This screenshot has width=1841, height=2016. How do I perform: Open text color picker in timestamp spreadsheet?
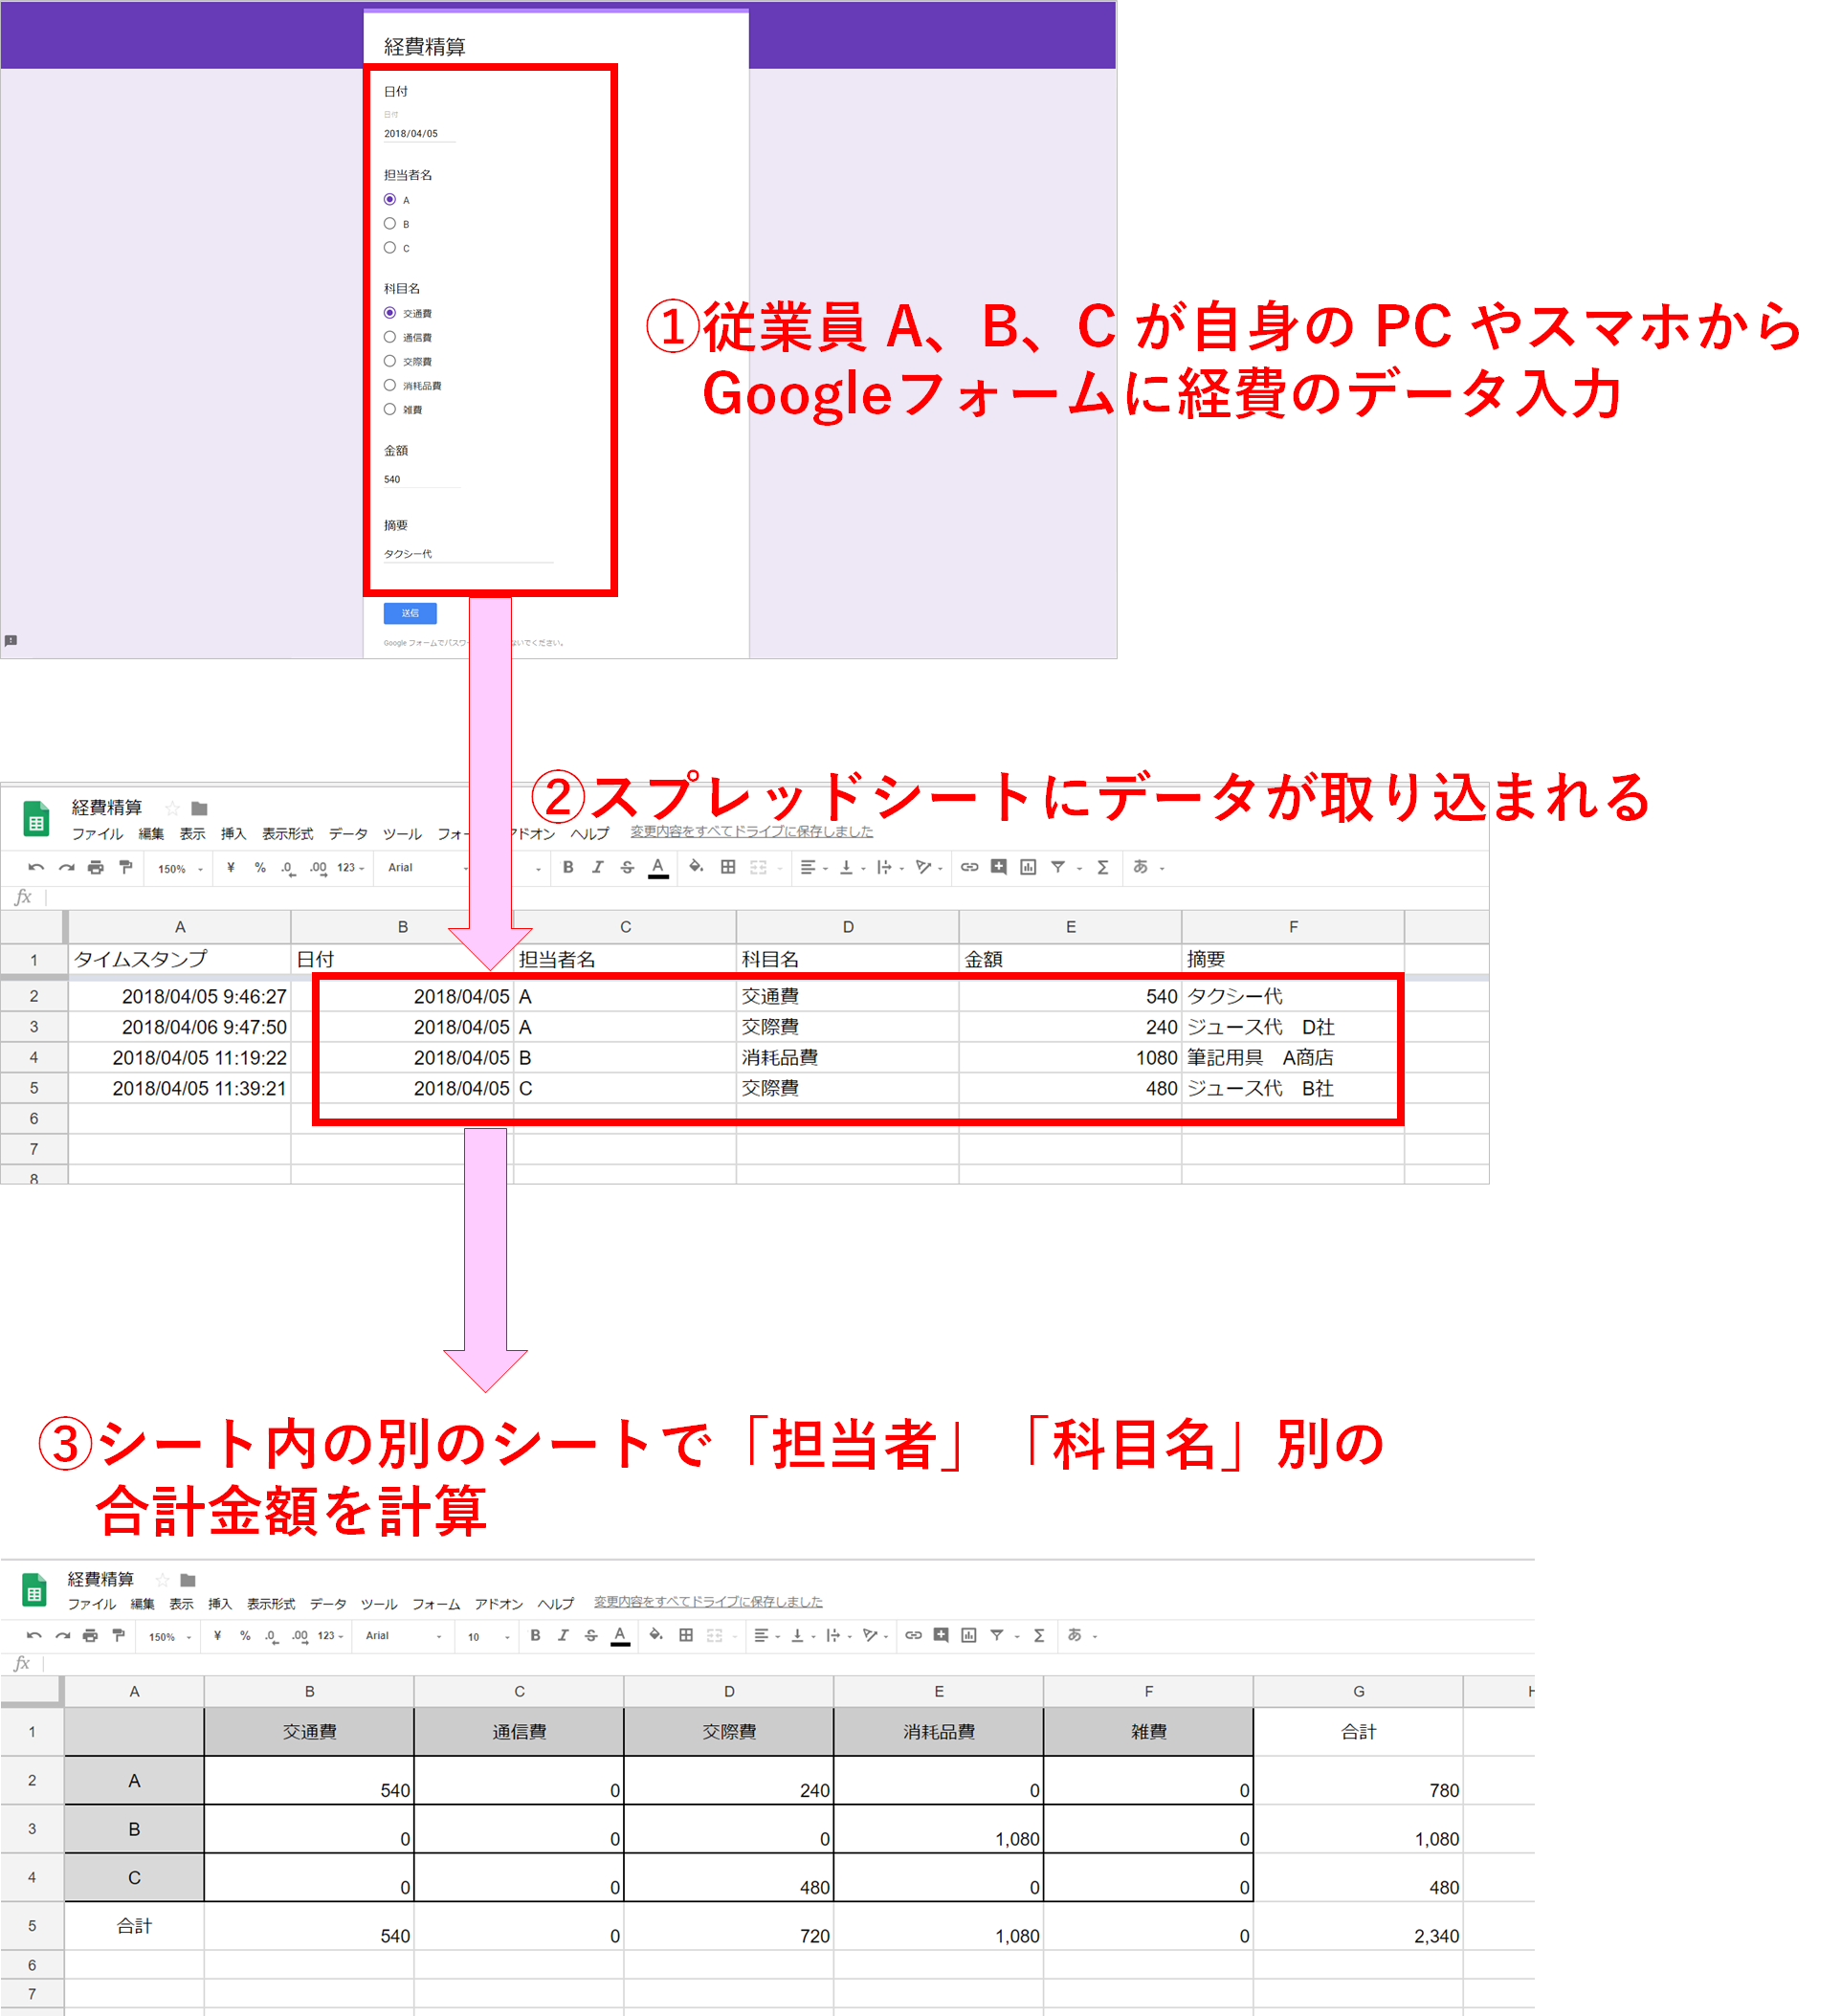658,868
